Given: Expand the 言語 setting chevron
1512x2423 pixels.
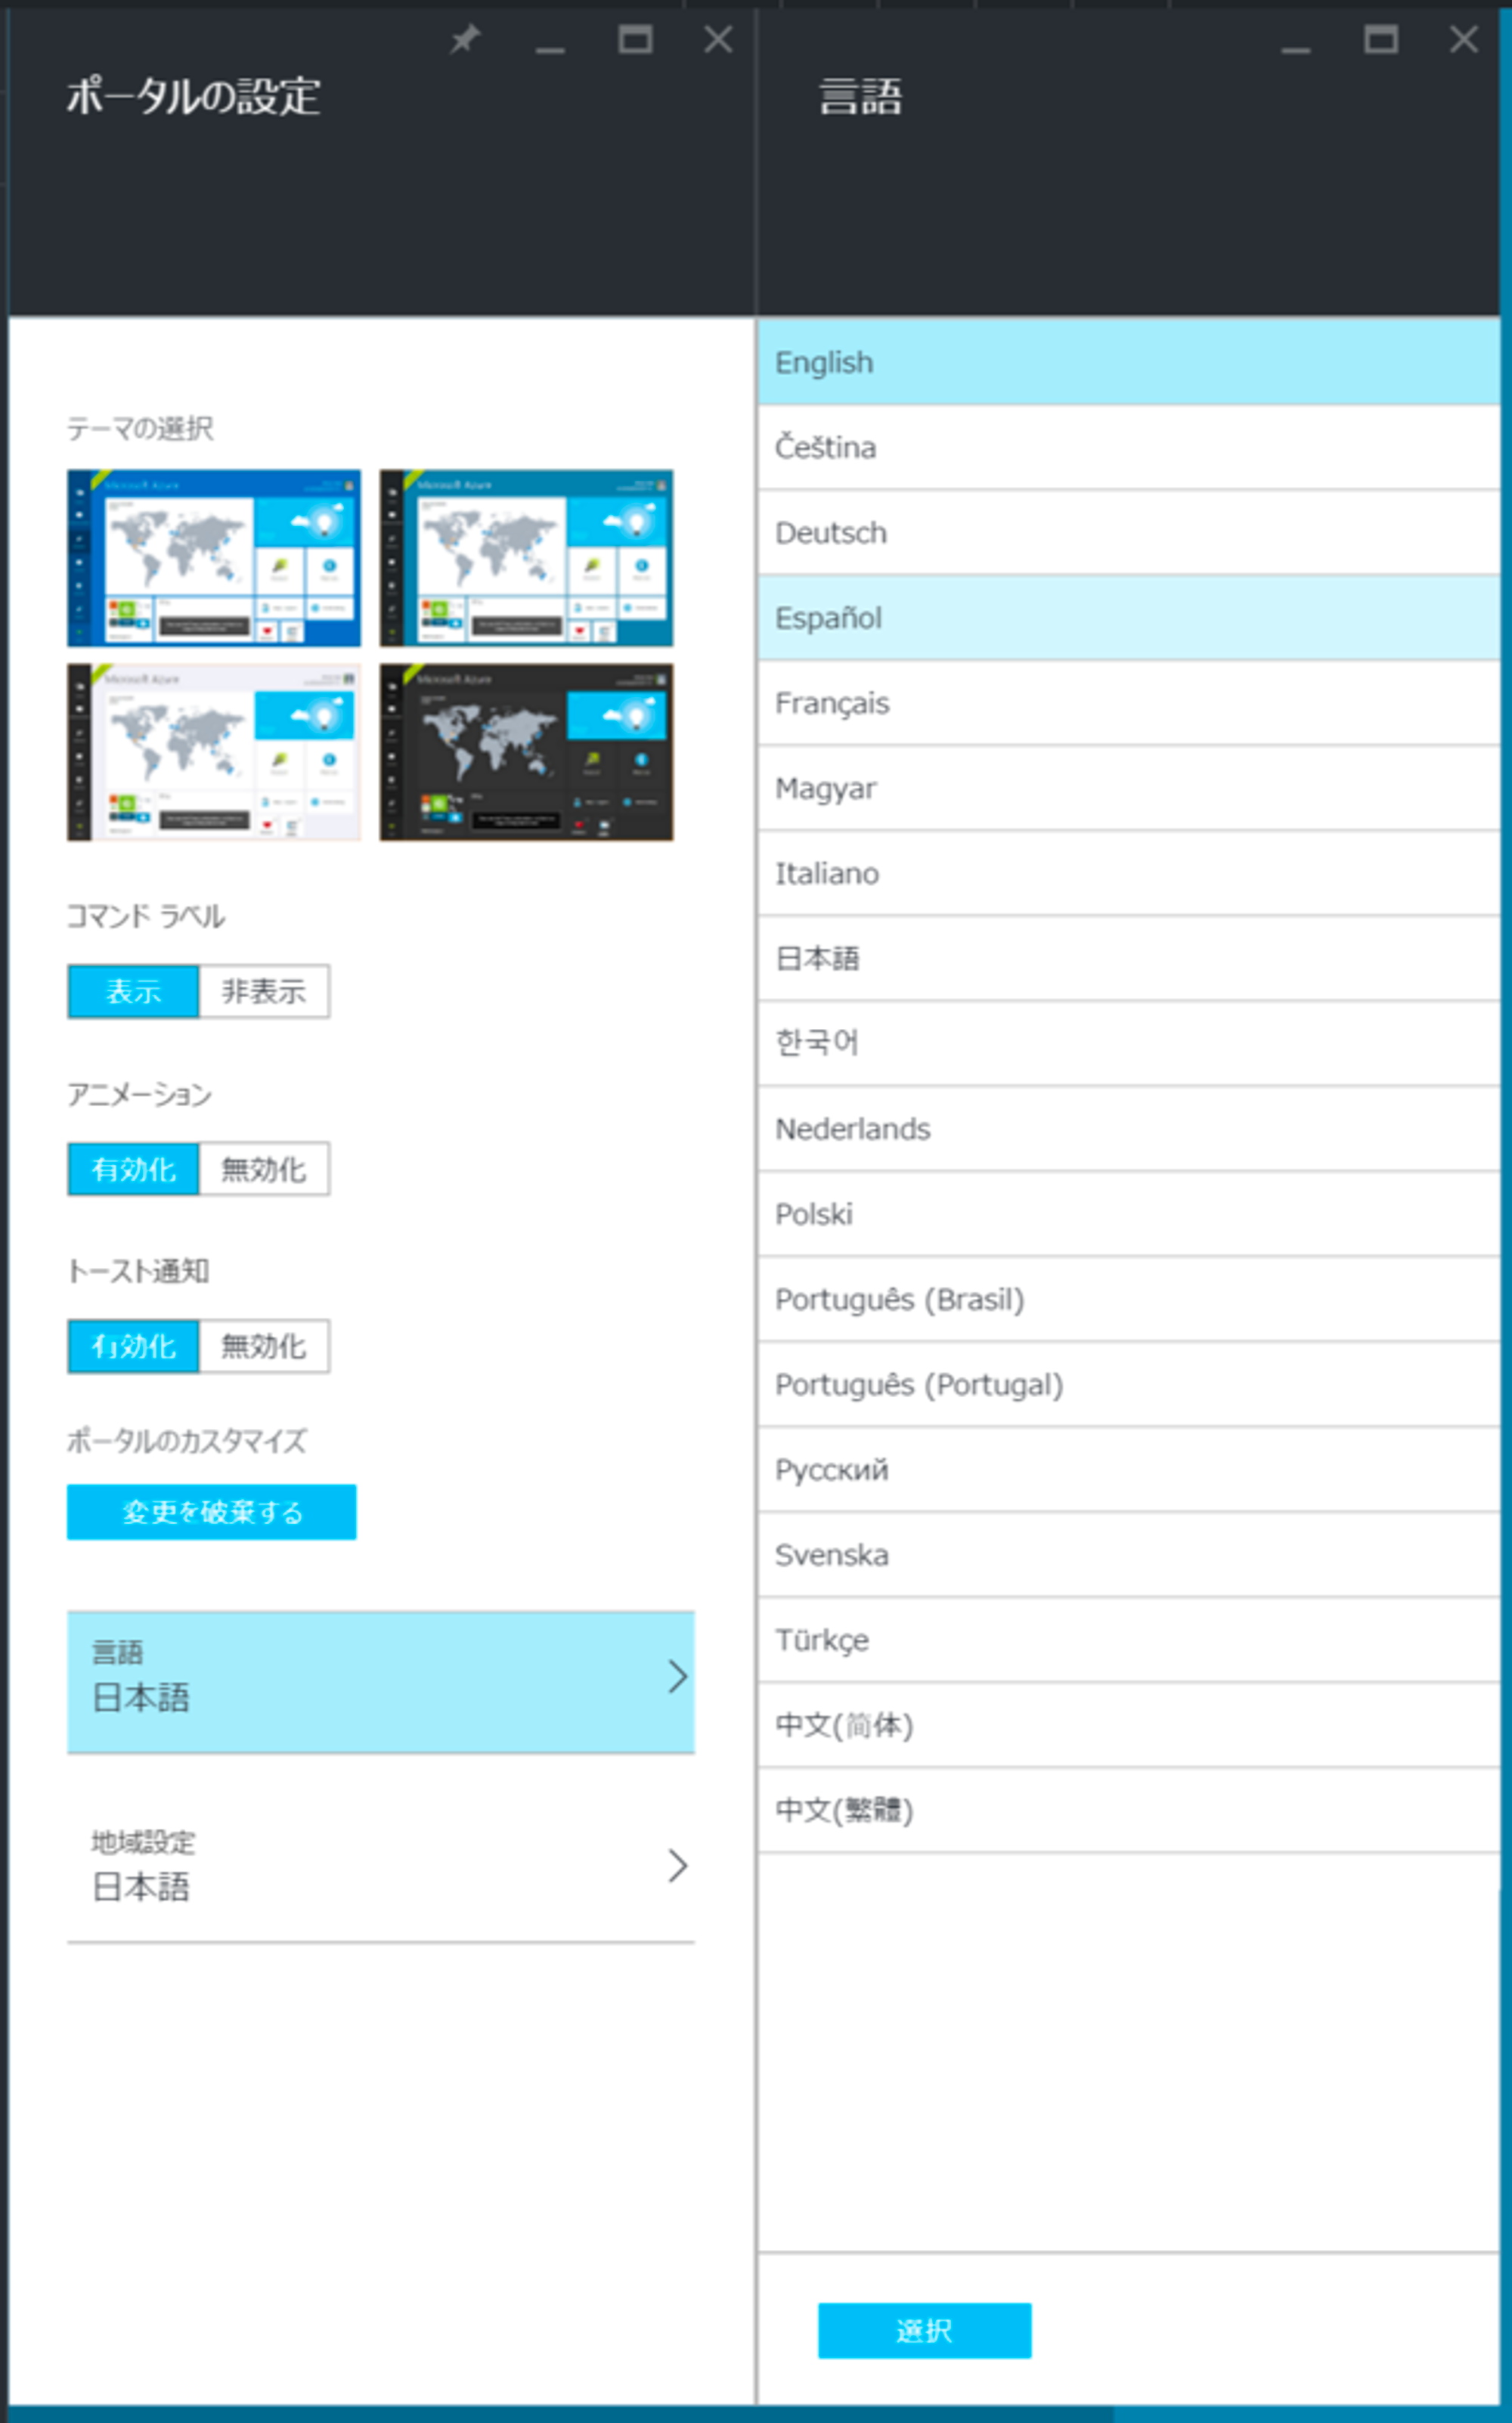Looking at the screenshot, I should pos(677,1676).
